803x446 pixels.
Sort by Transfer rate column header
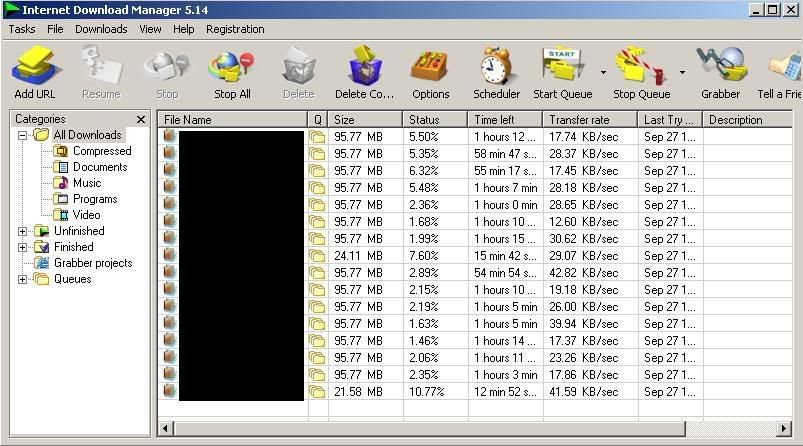589,120
